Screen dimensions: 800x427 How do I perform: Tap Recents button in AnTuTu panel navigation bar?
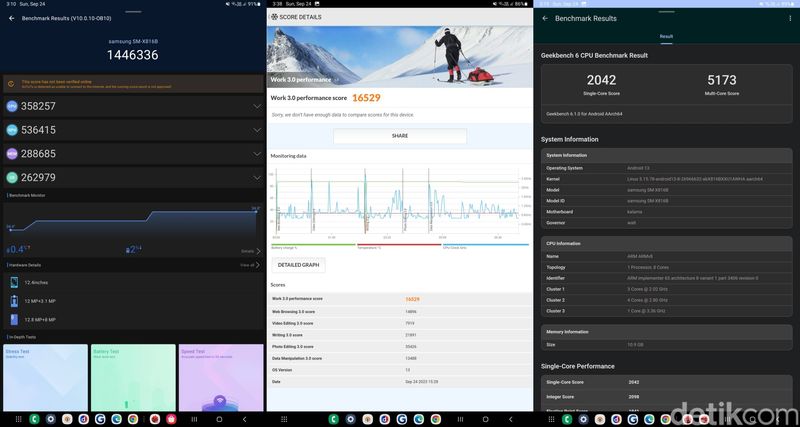194,419
